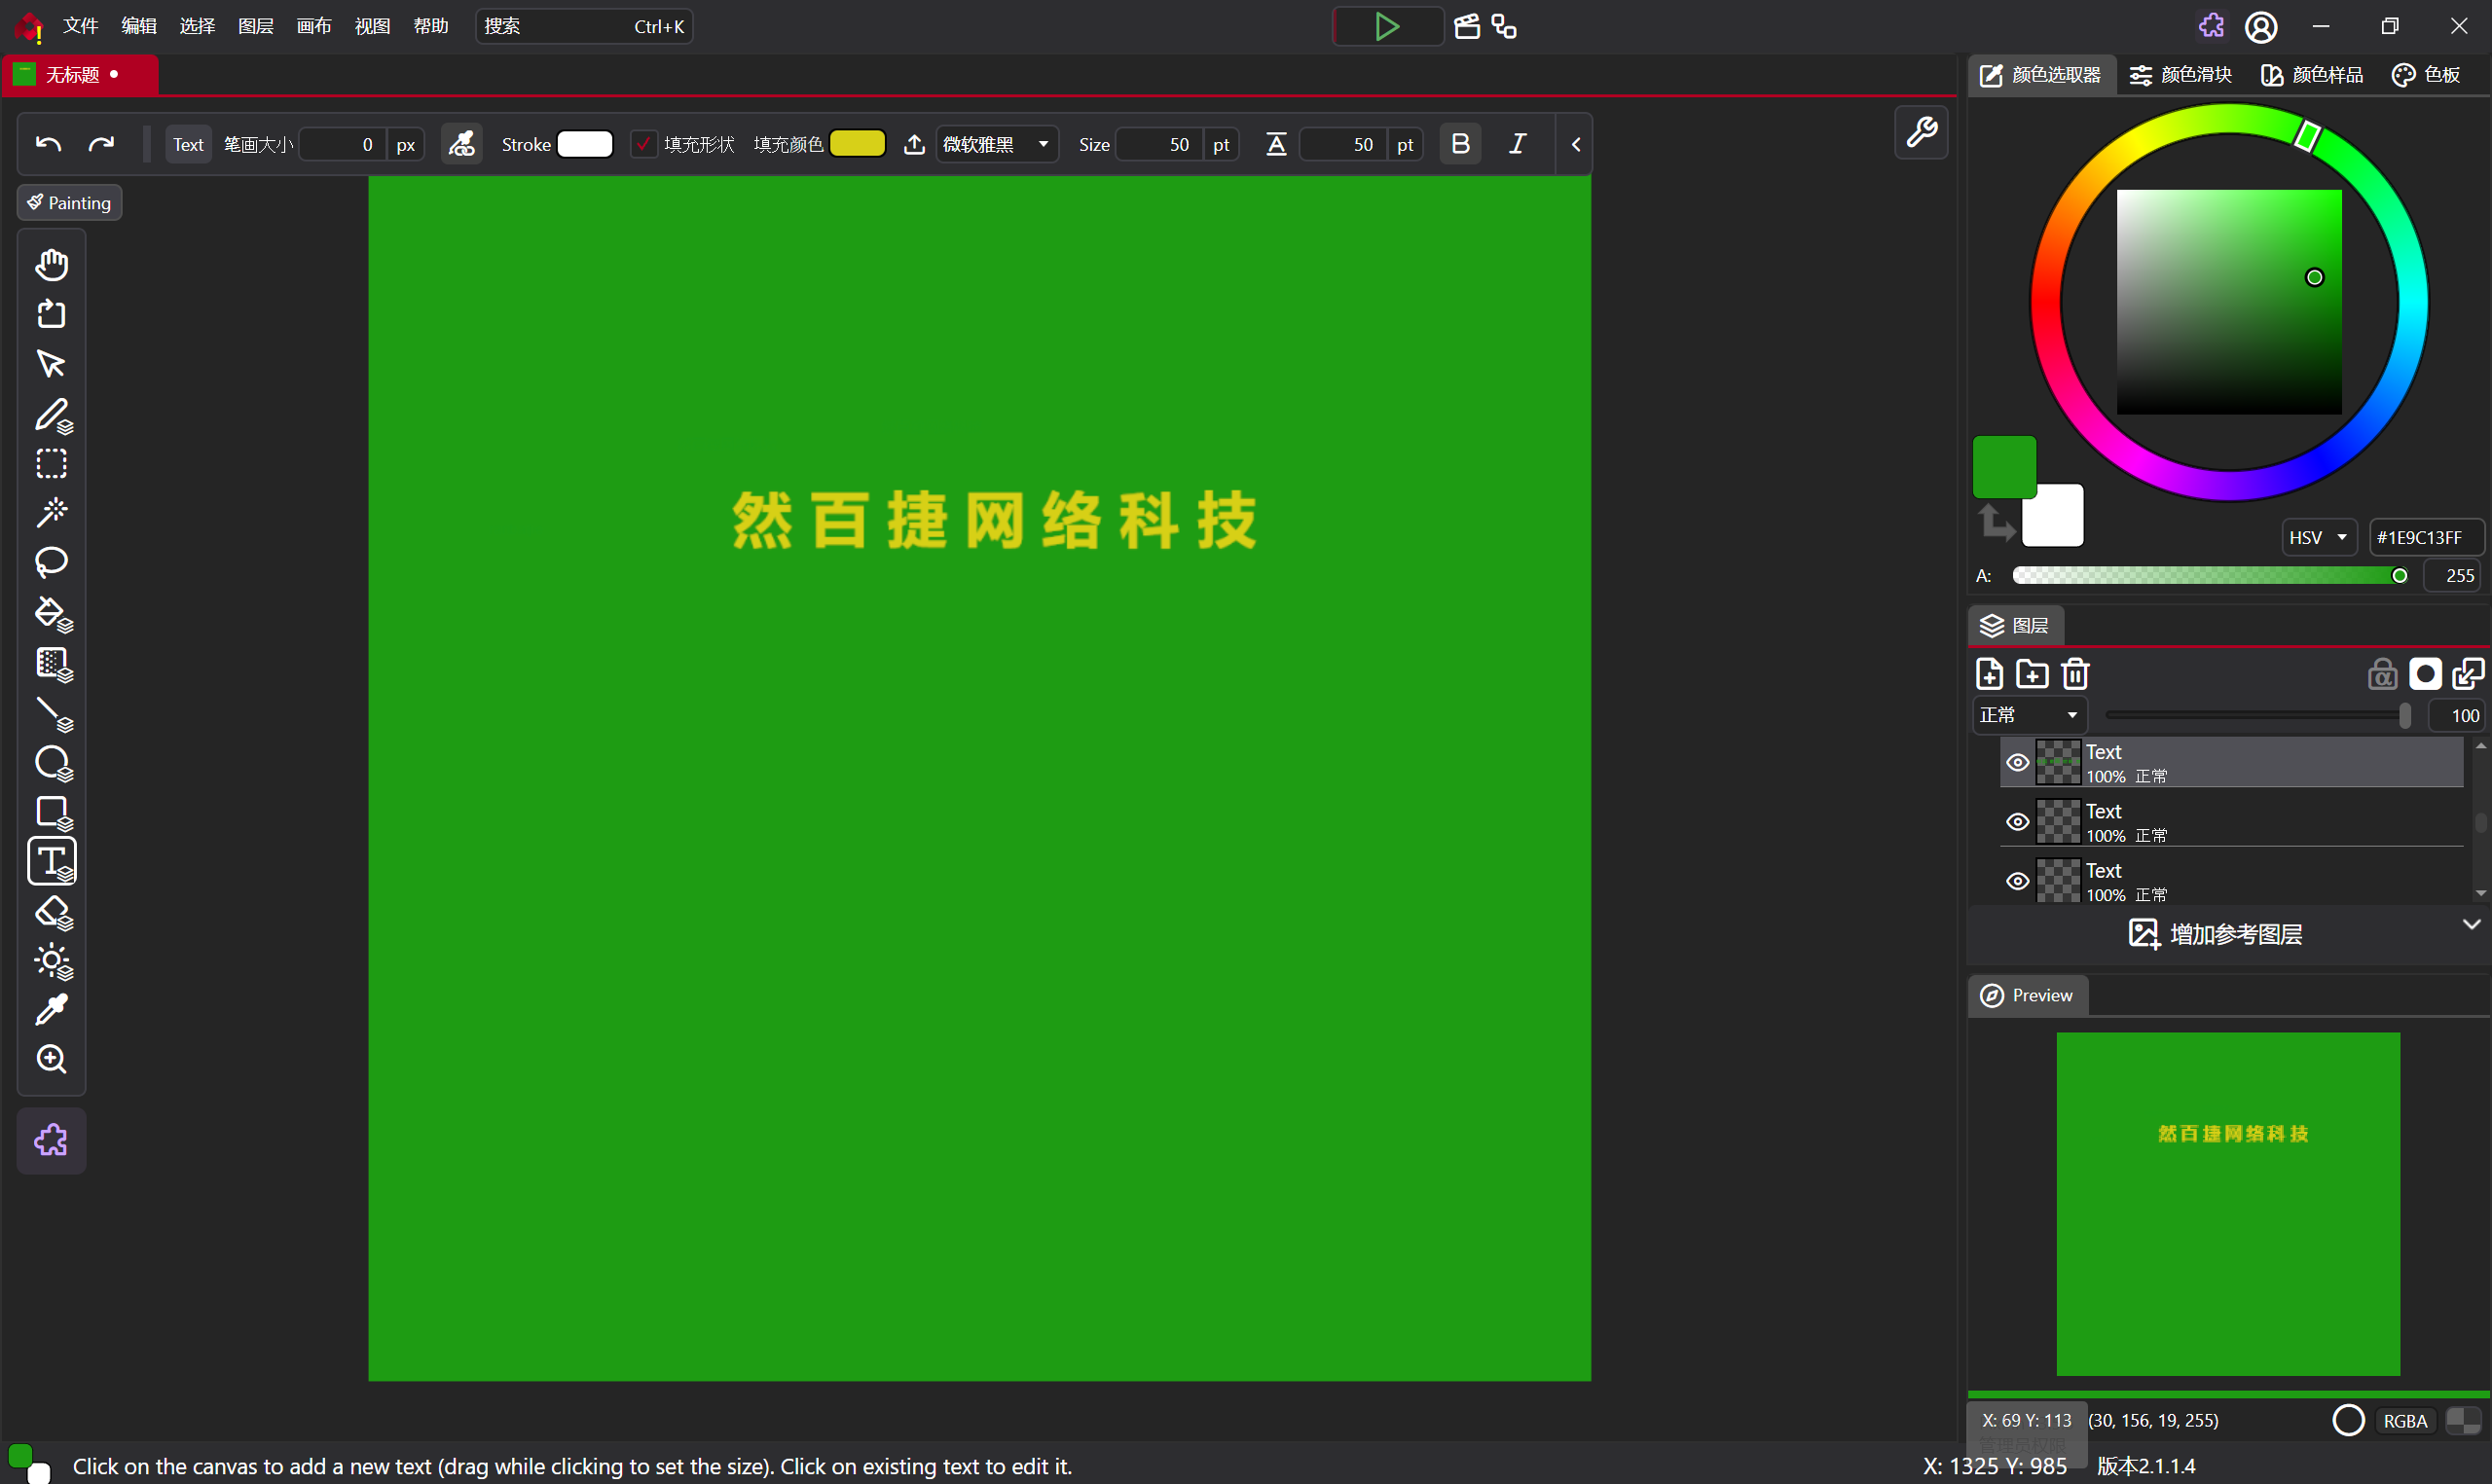Select the Color Picker eyedropper tool
The image size is (2492, 1484).
[x=51, y=1010]
